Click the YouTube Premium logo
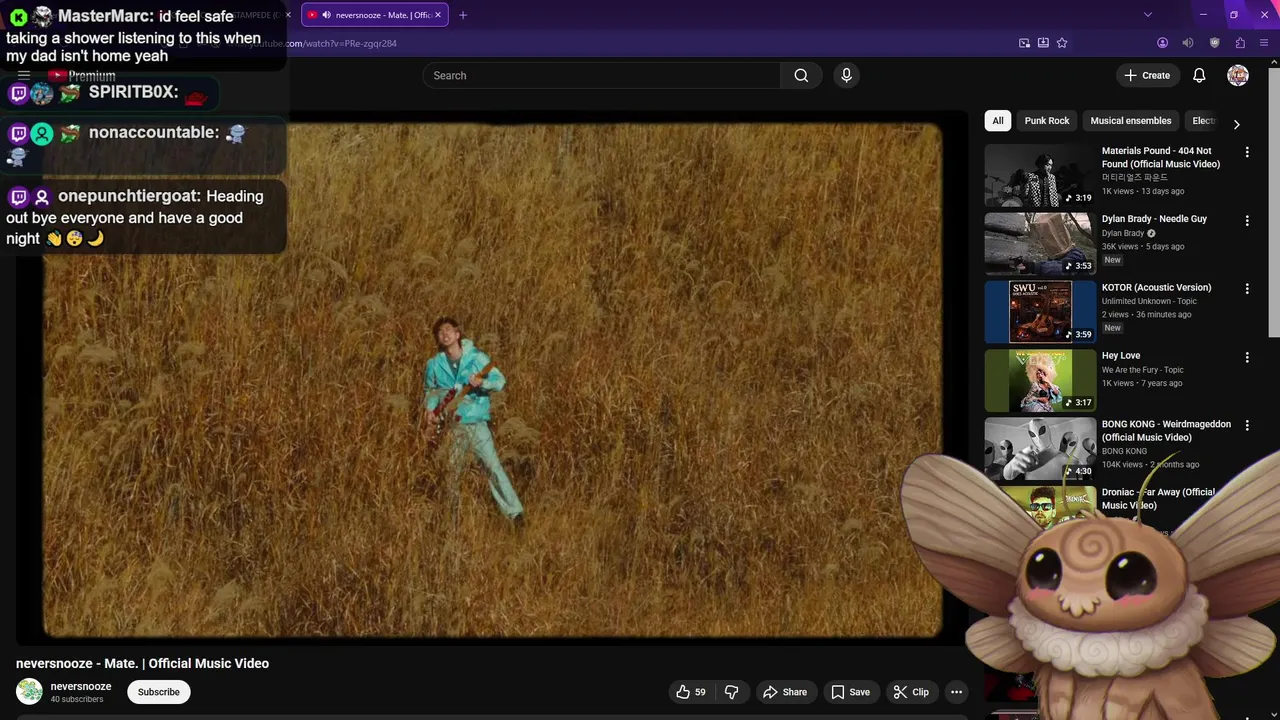1280x720 pixels. [82, 76]
